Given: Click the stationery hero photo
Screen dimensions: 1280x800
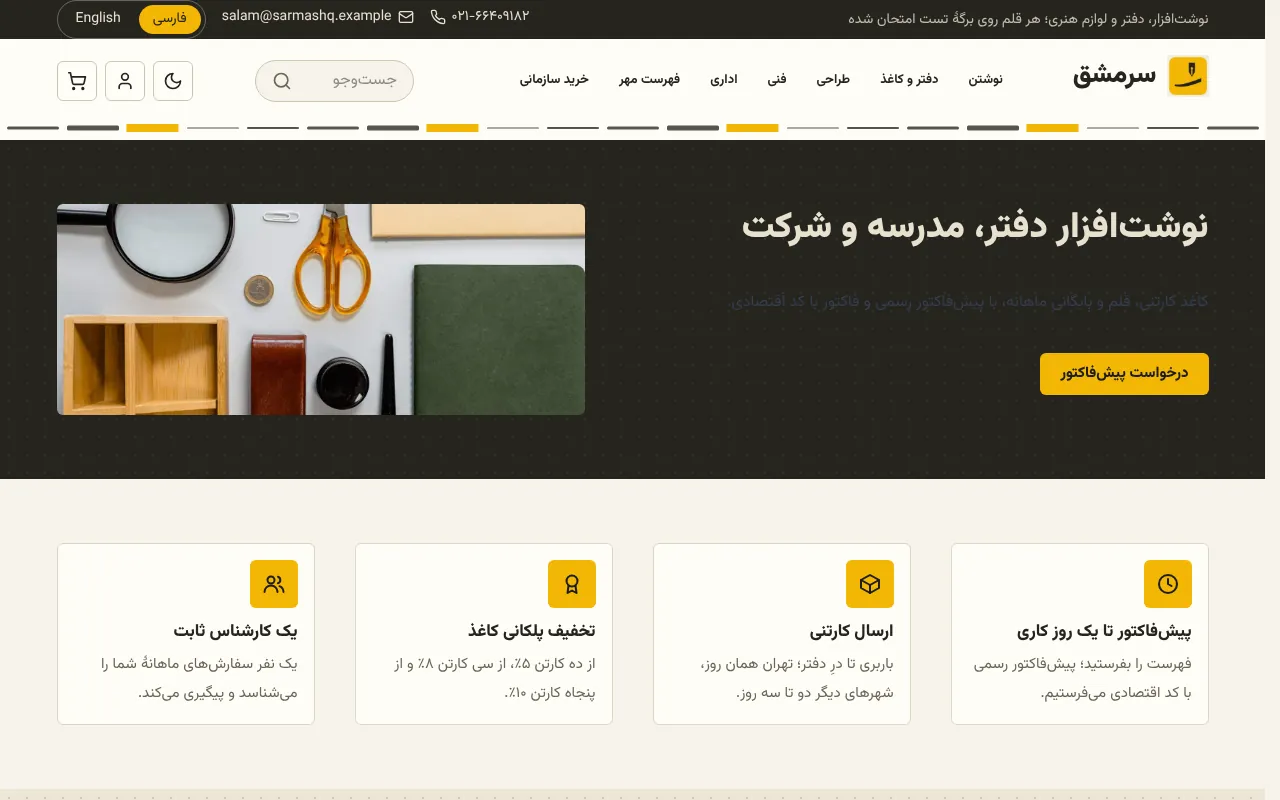Looking at the screenshot, I should pos(321,309).
